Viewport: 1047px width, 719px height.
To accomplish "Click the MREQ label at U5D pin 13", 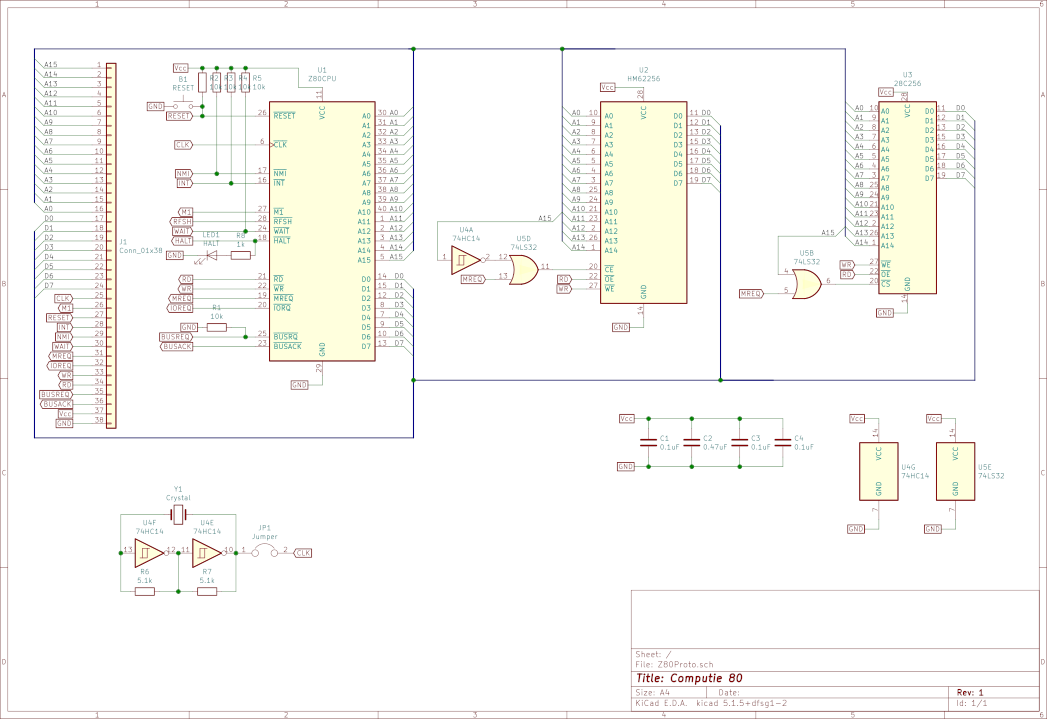I will [472, 279].
